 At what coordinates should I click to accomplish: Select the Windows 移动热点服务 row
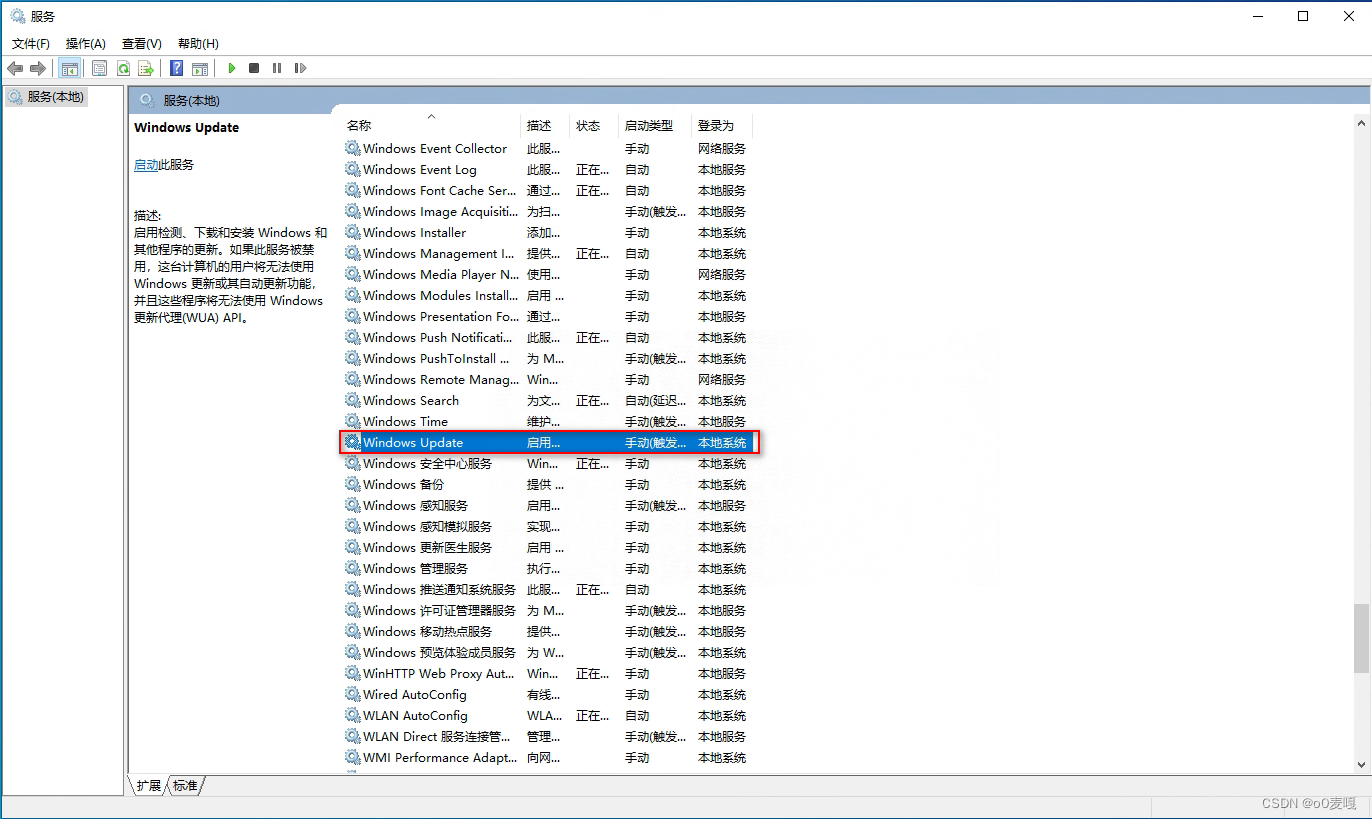tap(546, 631)
